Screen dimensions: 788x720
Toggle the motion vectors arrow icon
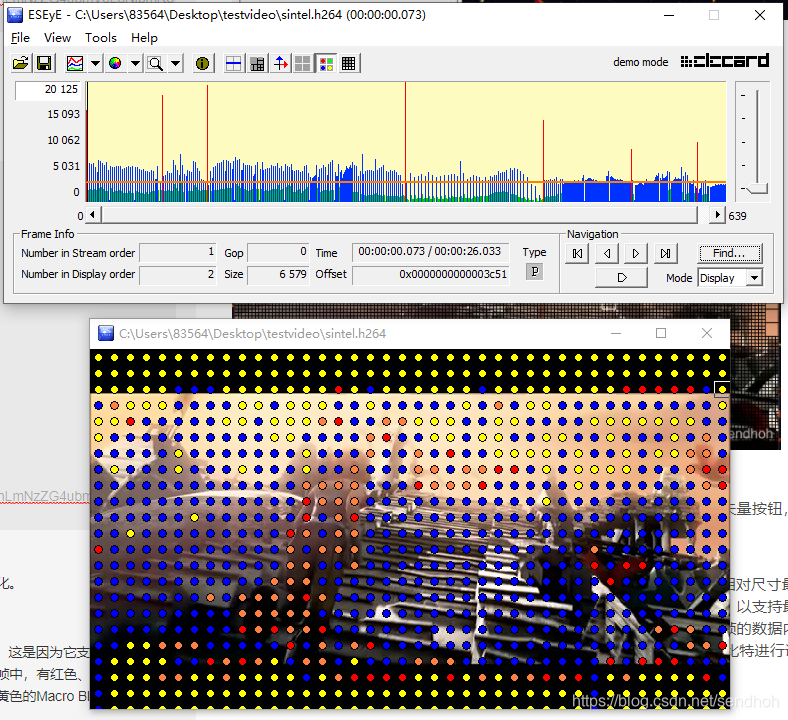(281, 63)
